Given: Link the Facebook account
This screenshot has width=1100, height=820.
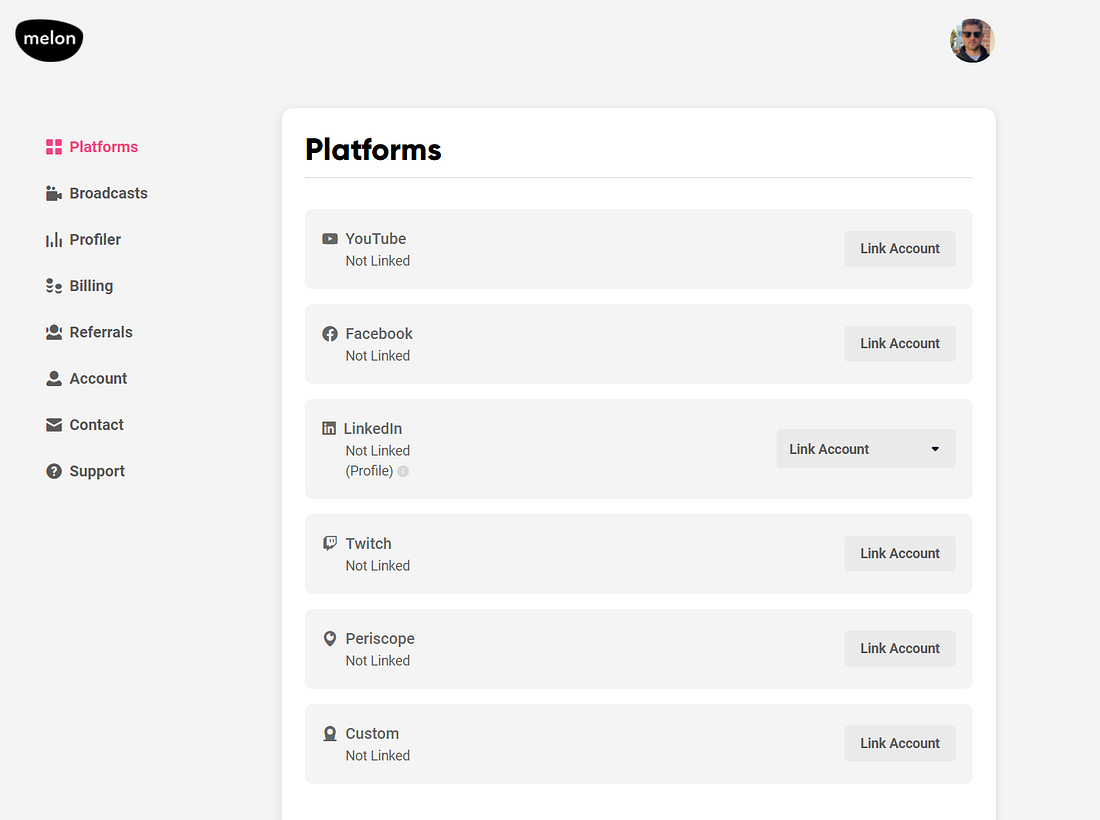Looking at the screenshot, I should 899,344.
